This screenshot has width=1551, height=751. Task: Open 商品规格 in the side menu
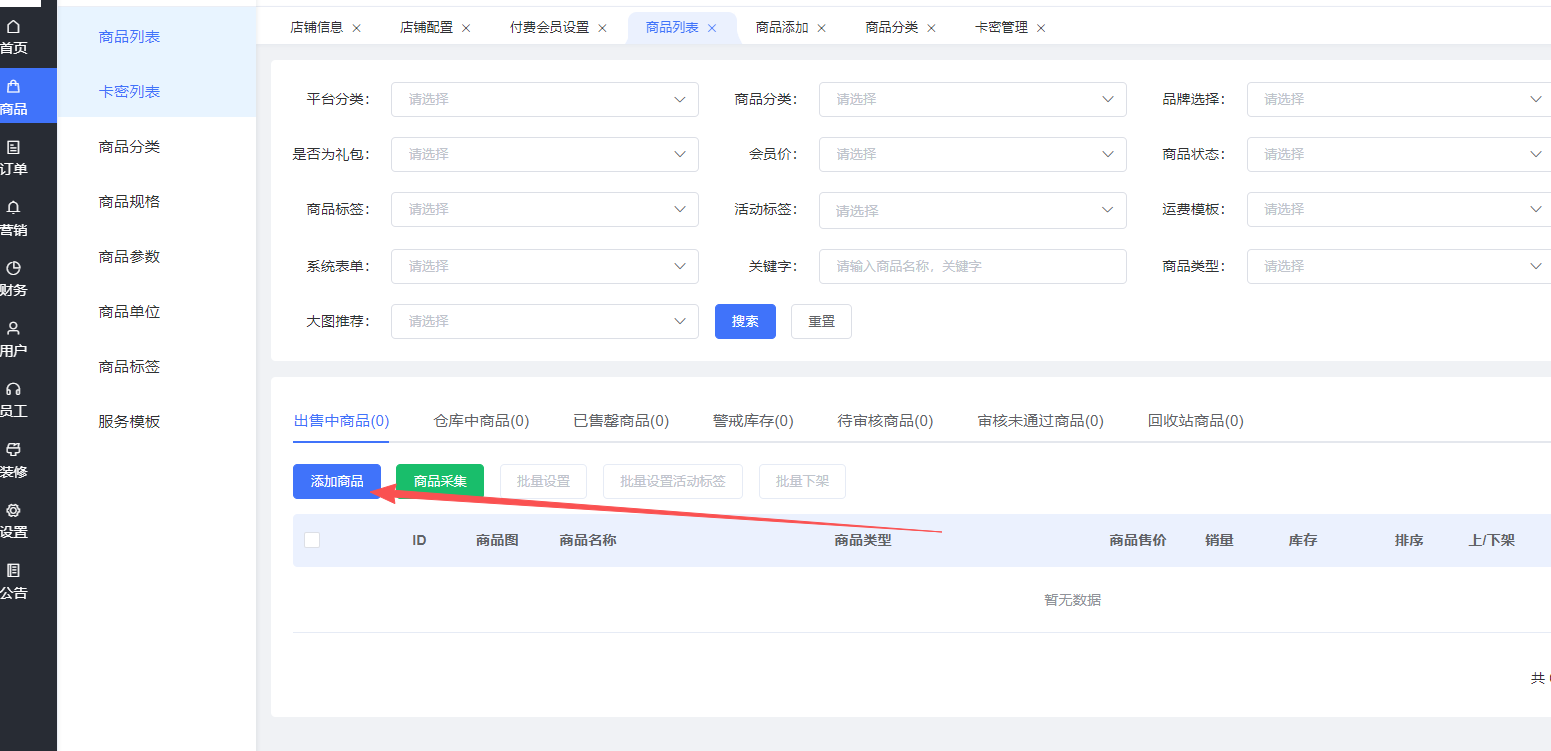pos(129,201)
